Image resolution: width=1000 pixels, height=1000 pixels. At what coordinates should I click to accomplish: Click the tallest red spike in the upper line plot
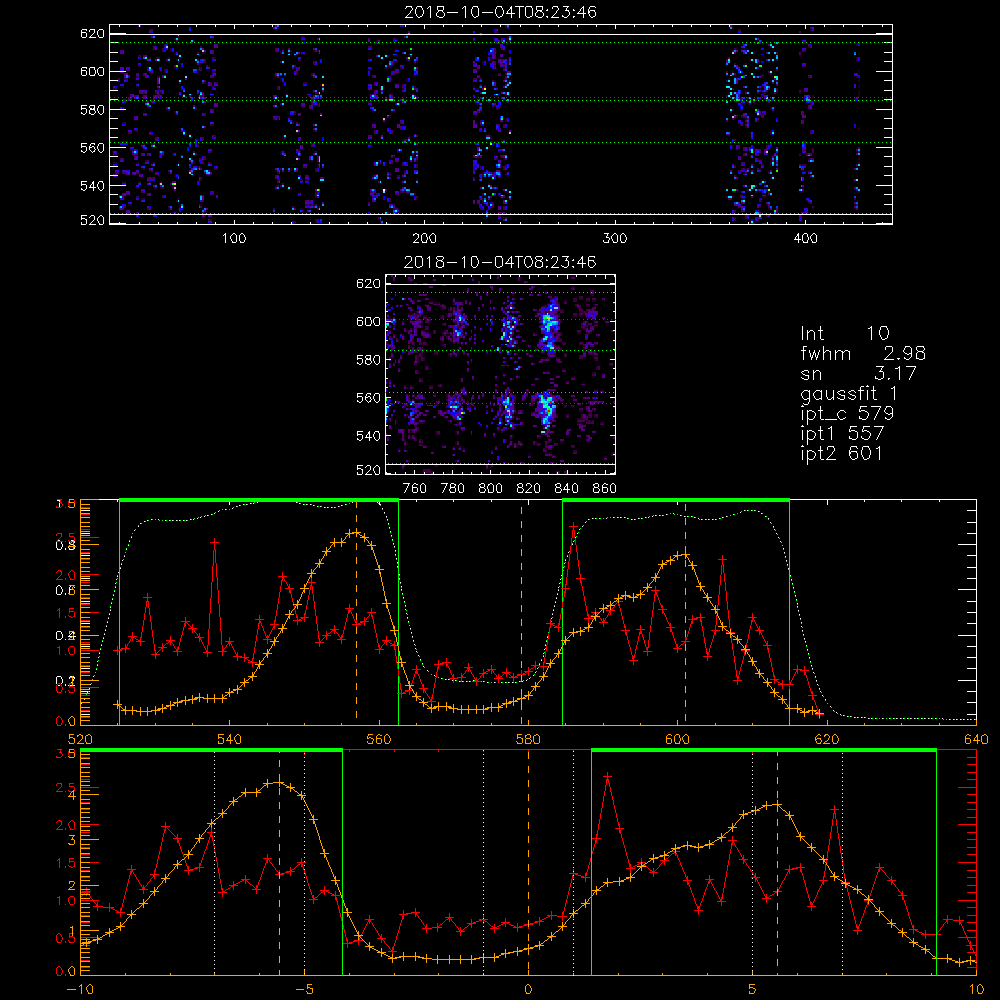tap(574, 527)
